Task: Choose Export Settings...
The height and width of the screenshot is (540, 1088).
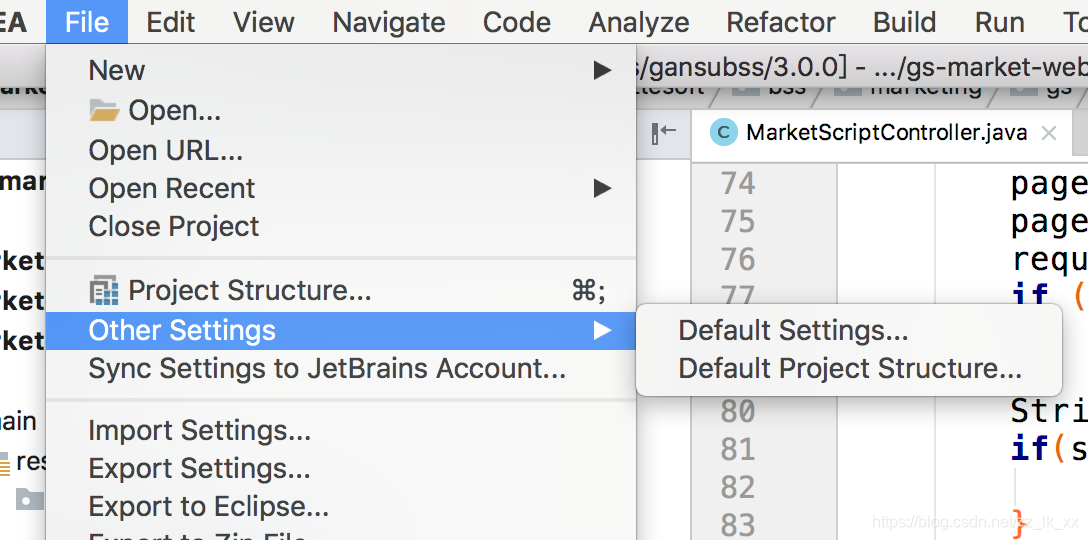Action: pos(341,469)
